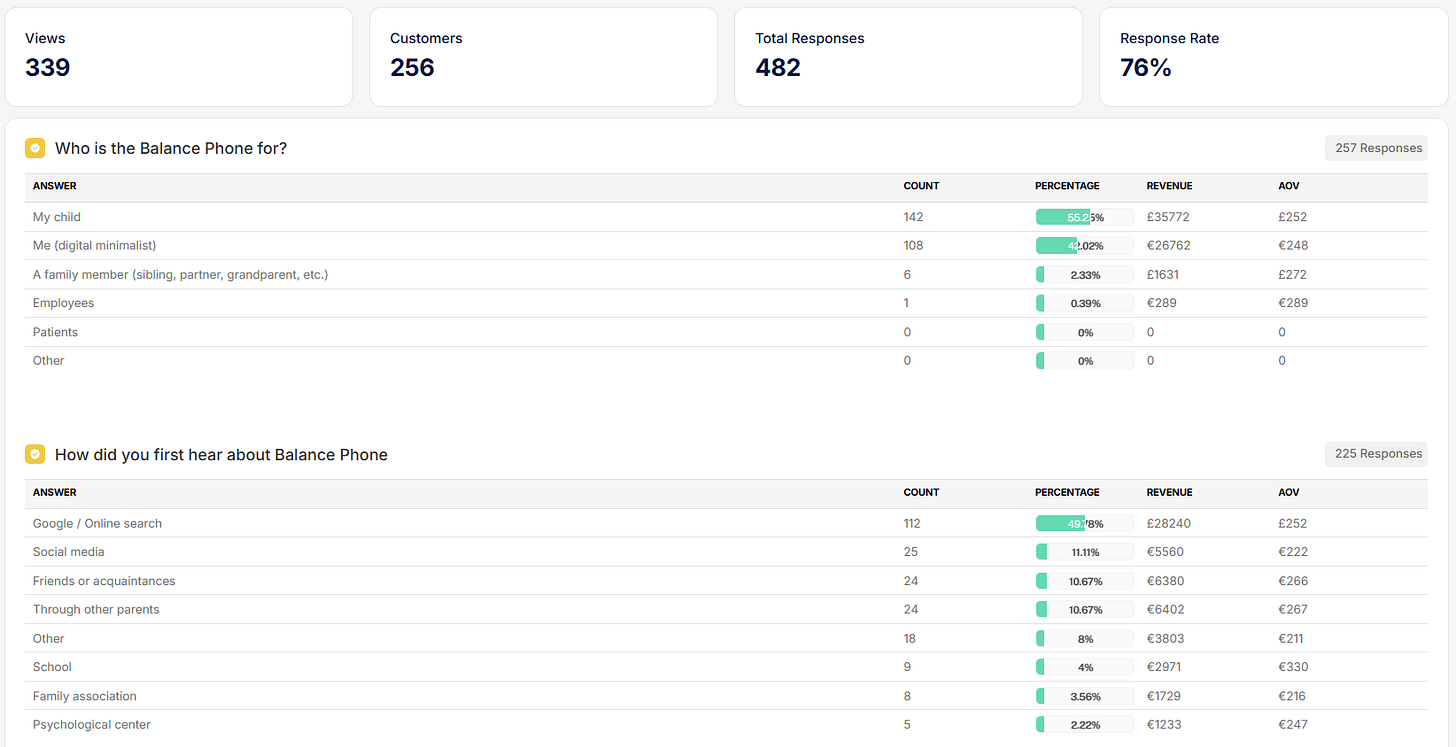
Task: Select the Response Rate card showing 76%
Action: (x=1272, y=56)
